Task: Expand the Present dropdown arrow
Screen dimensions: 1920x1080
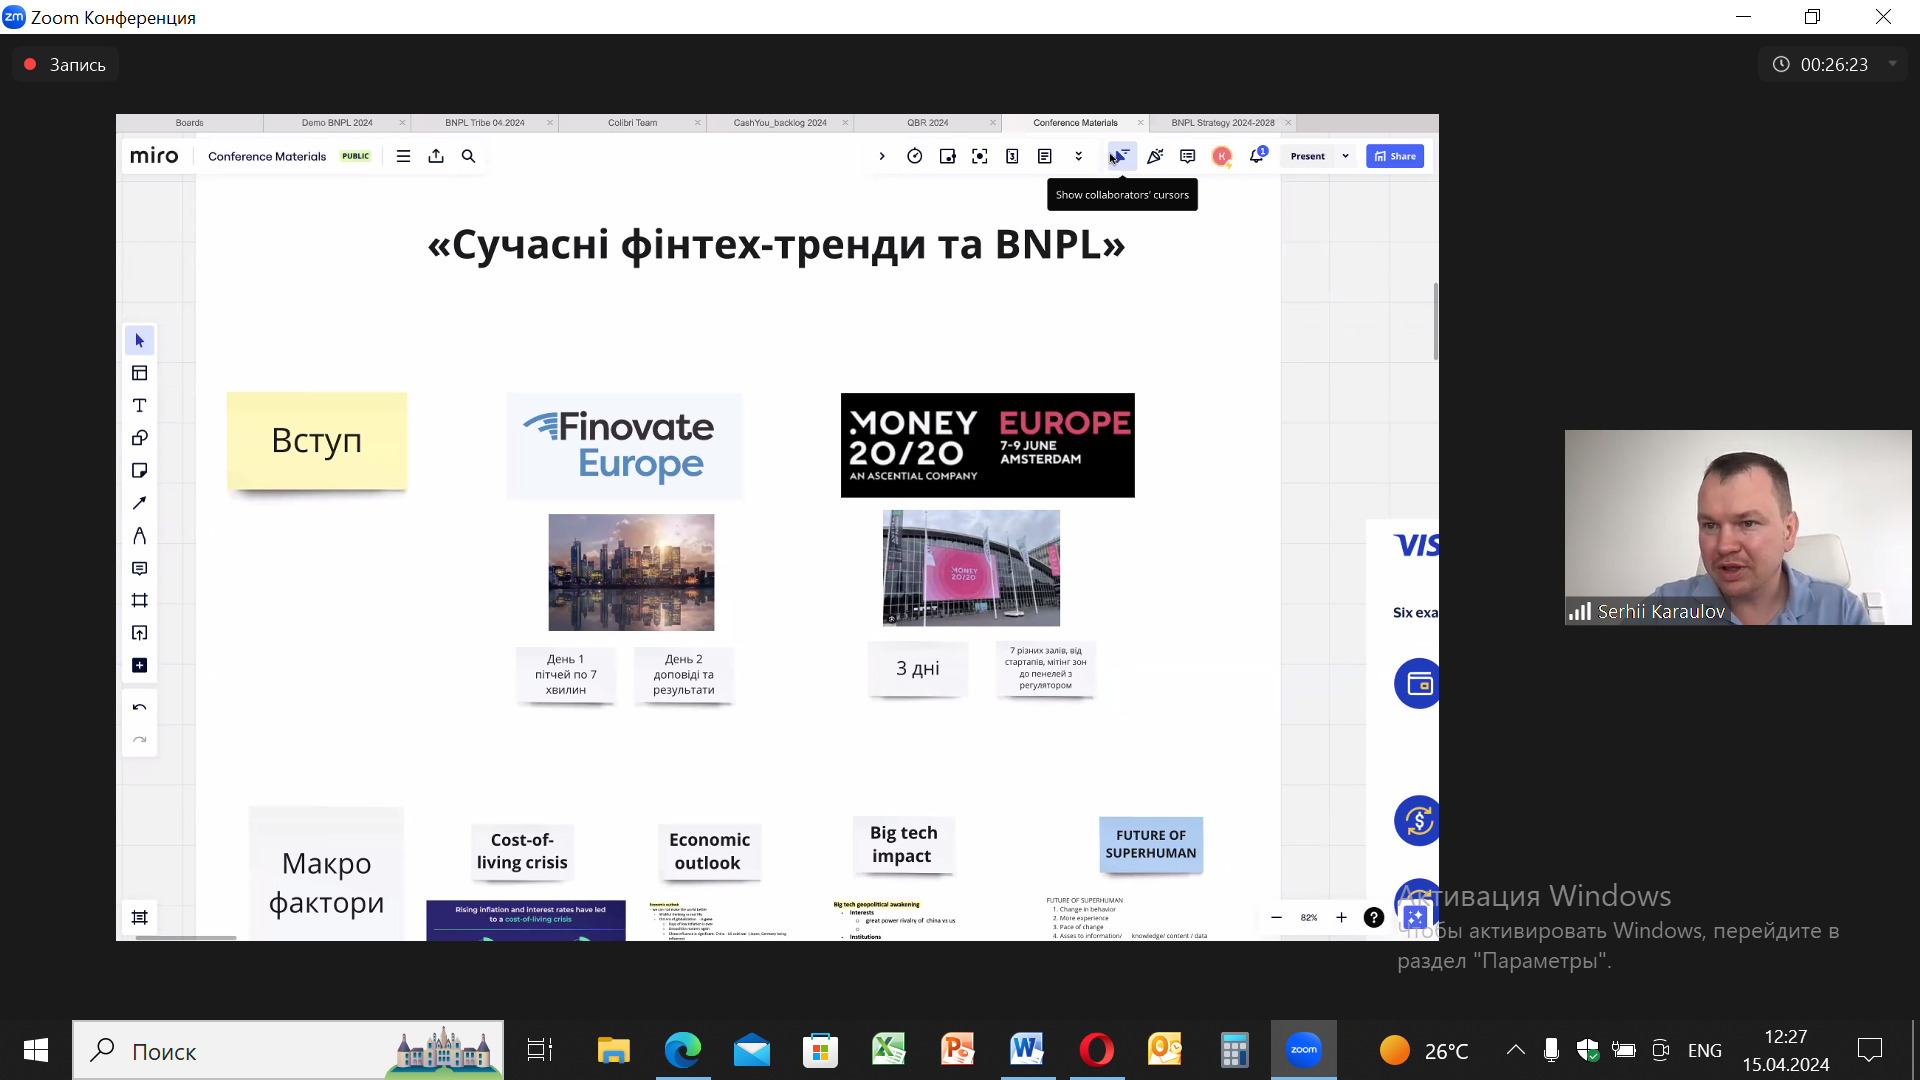Action: coord(1345,157)
